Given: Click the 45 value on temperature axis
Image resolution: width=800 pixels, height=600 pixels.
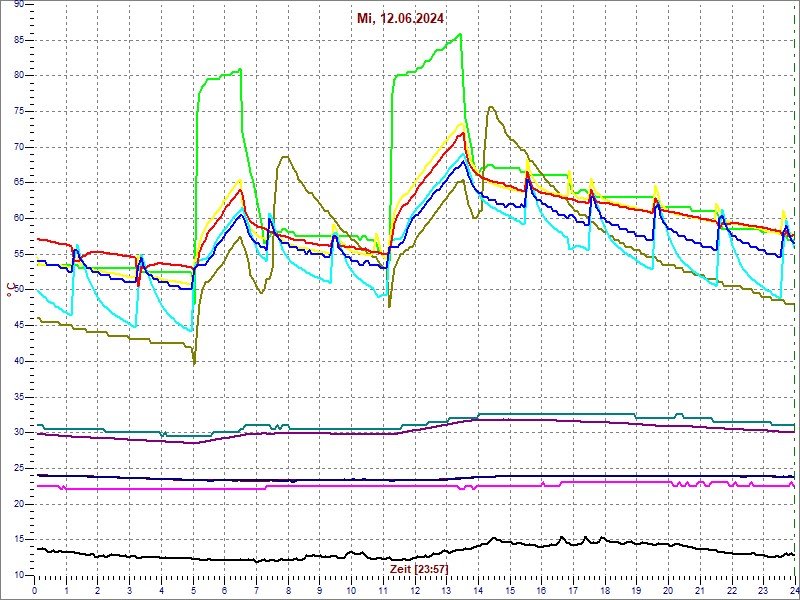Looking at the screenshot, I should tap(19, 326).
